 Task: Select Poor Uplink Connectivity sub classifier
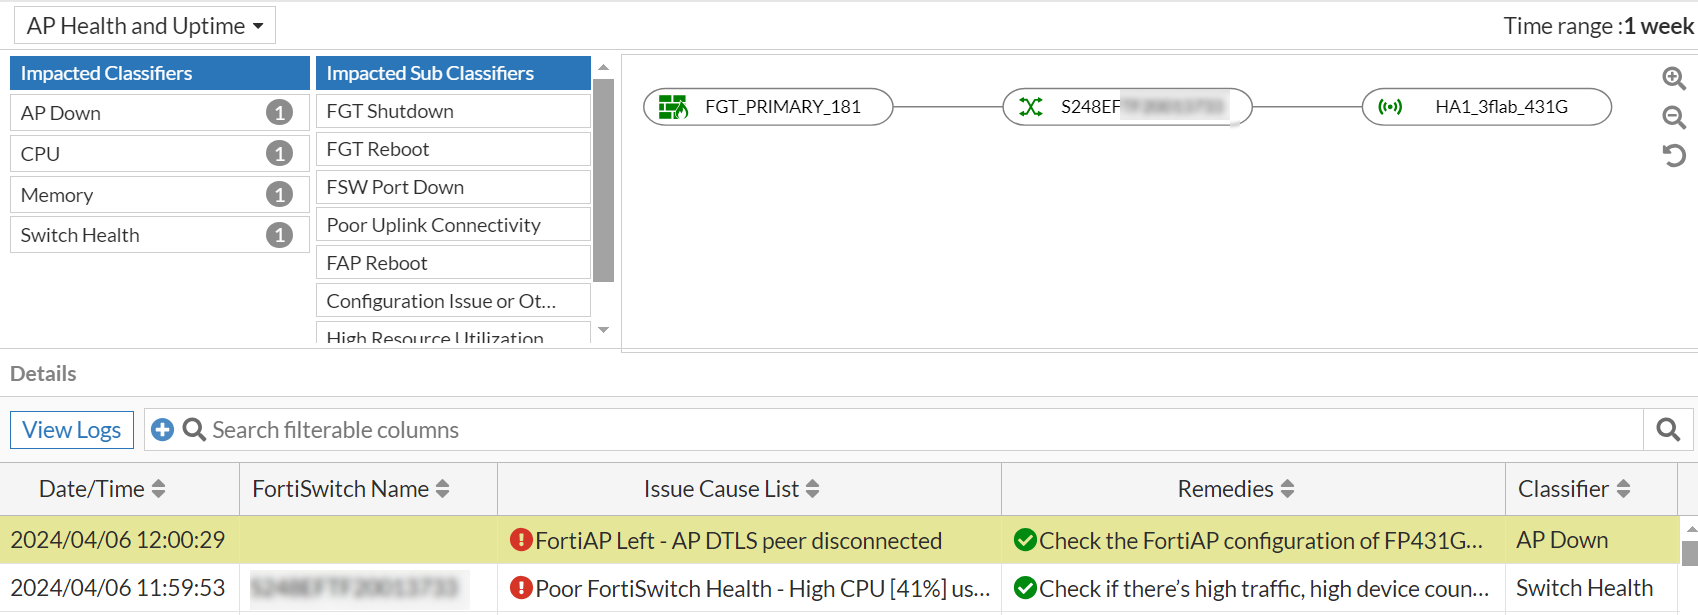tap(453, 225)
